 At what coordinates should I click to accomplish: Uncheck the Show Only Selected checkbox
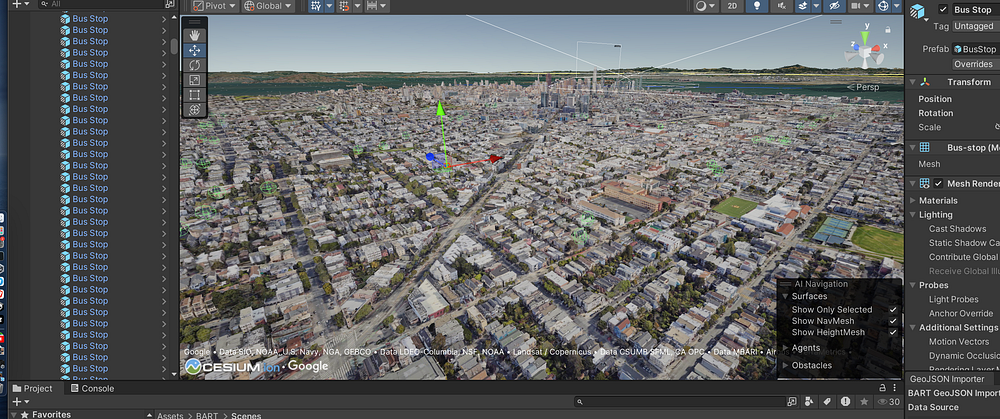click(x=893, y=310)
